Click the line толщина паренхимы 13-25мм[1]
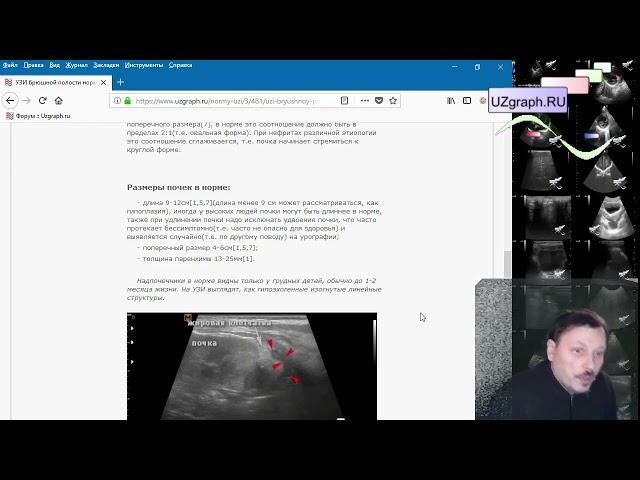The image size is (640, 480). click(198, 259)
